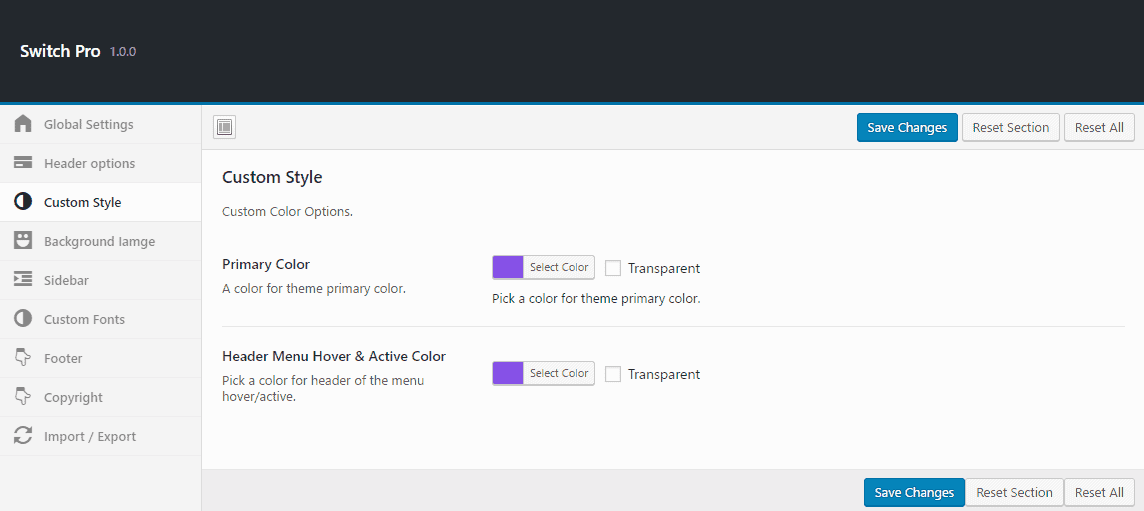The height and width of the screenshot is (511, 1144).
Task: Click the bottom Reset Section button
Action: (x=1014, y=492)
